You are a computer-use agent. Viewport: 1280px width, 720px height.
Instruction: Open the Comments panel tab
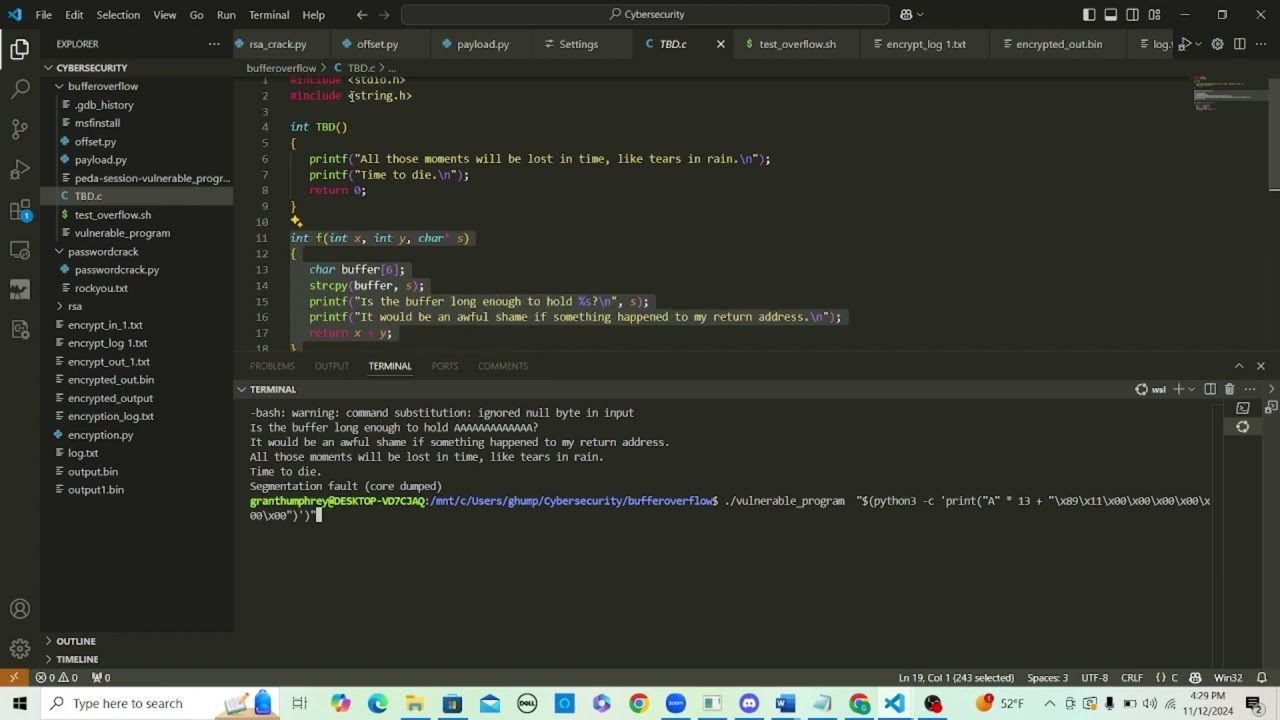pyautogui.click(x=502, y=366)
